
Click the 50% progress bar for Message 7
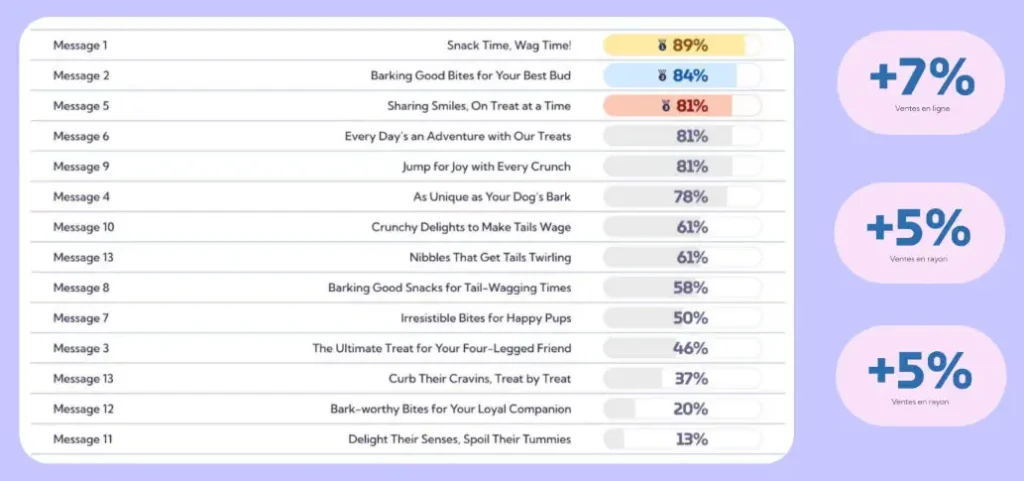point(681,318)
